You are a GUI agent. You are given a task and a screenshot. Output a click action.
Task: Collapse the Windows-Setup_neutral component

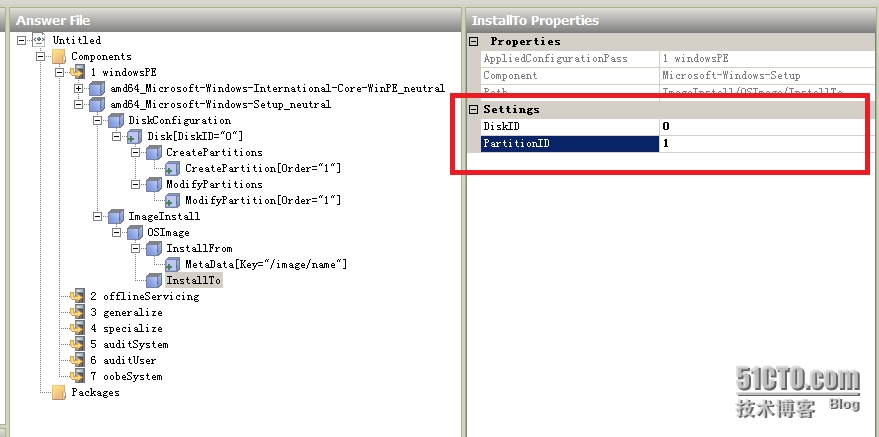(78, 105)
